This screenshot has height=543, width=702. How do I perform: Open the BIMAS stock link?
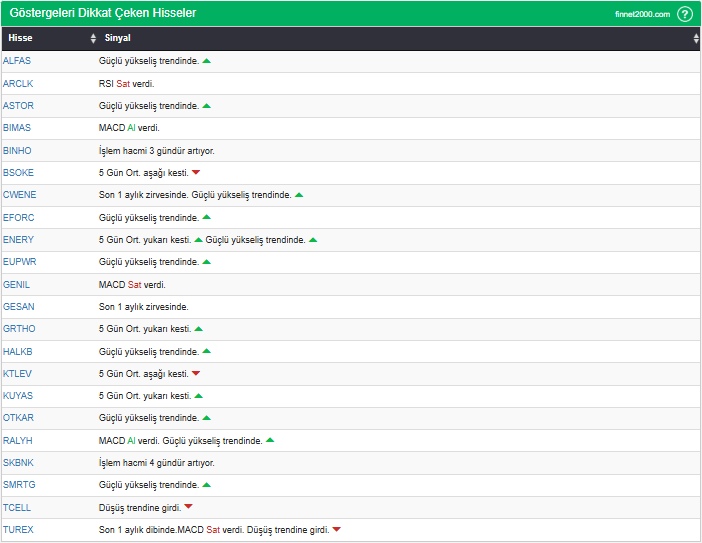point(17,128)
